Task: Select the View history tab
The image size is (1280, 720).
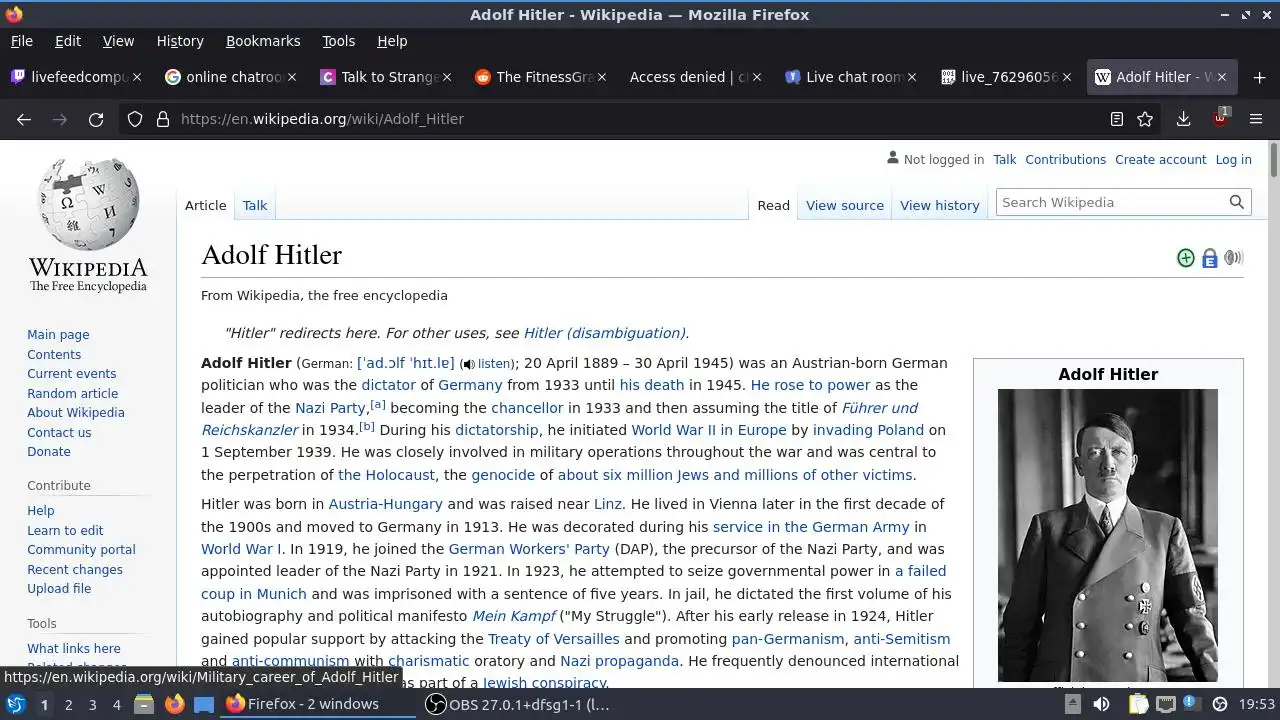Action: (940, 205)
